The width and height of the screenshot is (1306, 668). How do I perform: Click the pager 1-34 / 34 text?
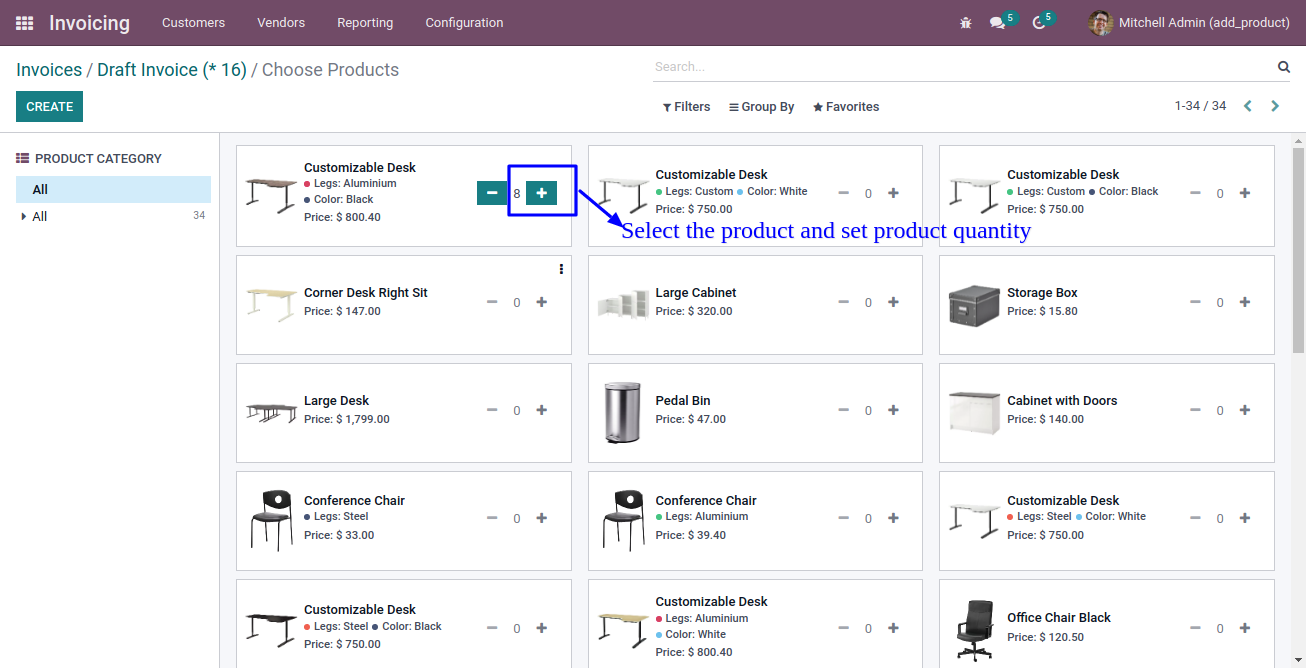pyautogui.click(x=1200, y=106)
